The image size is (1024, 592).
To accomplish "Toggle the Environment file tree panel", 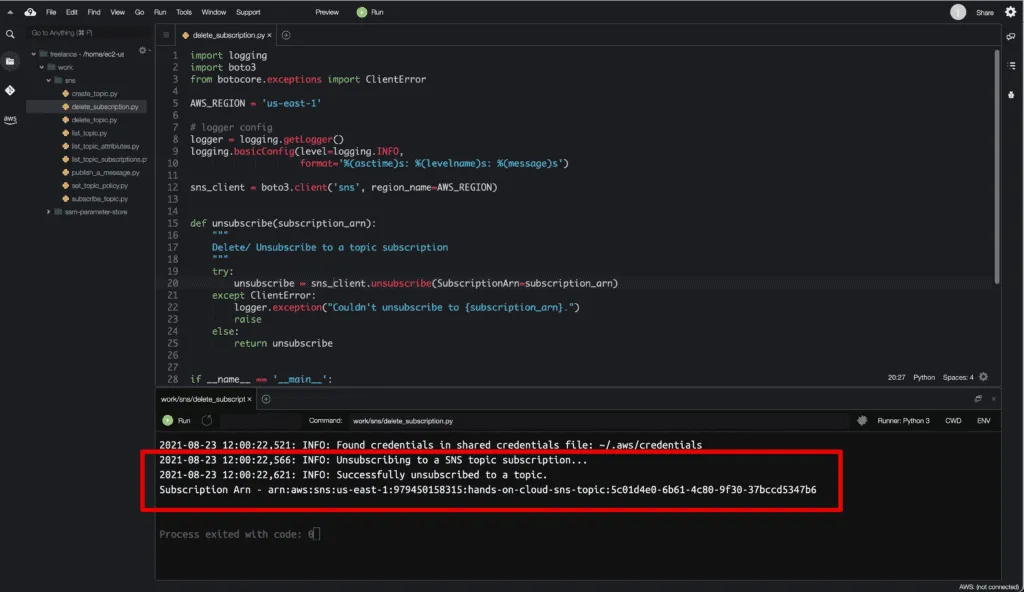I will point(10,61).
